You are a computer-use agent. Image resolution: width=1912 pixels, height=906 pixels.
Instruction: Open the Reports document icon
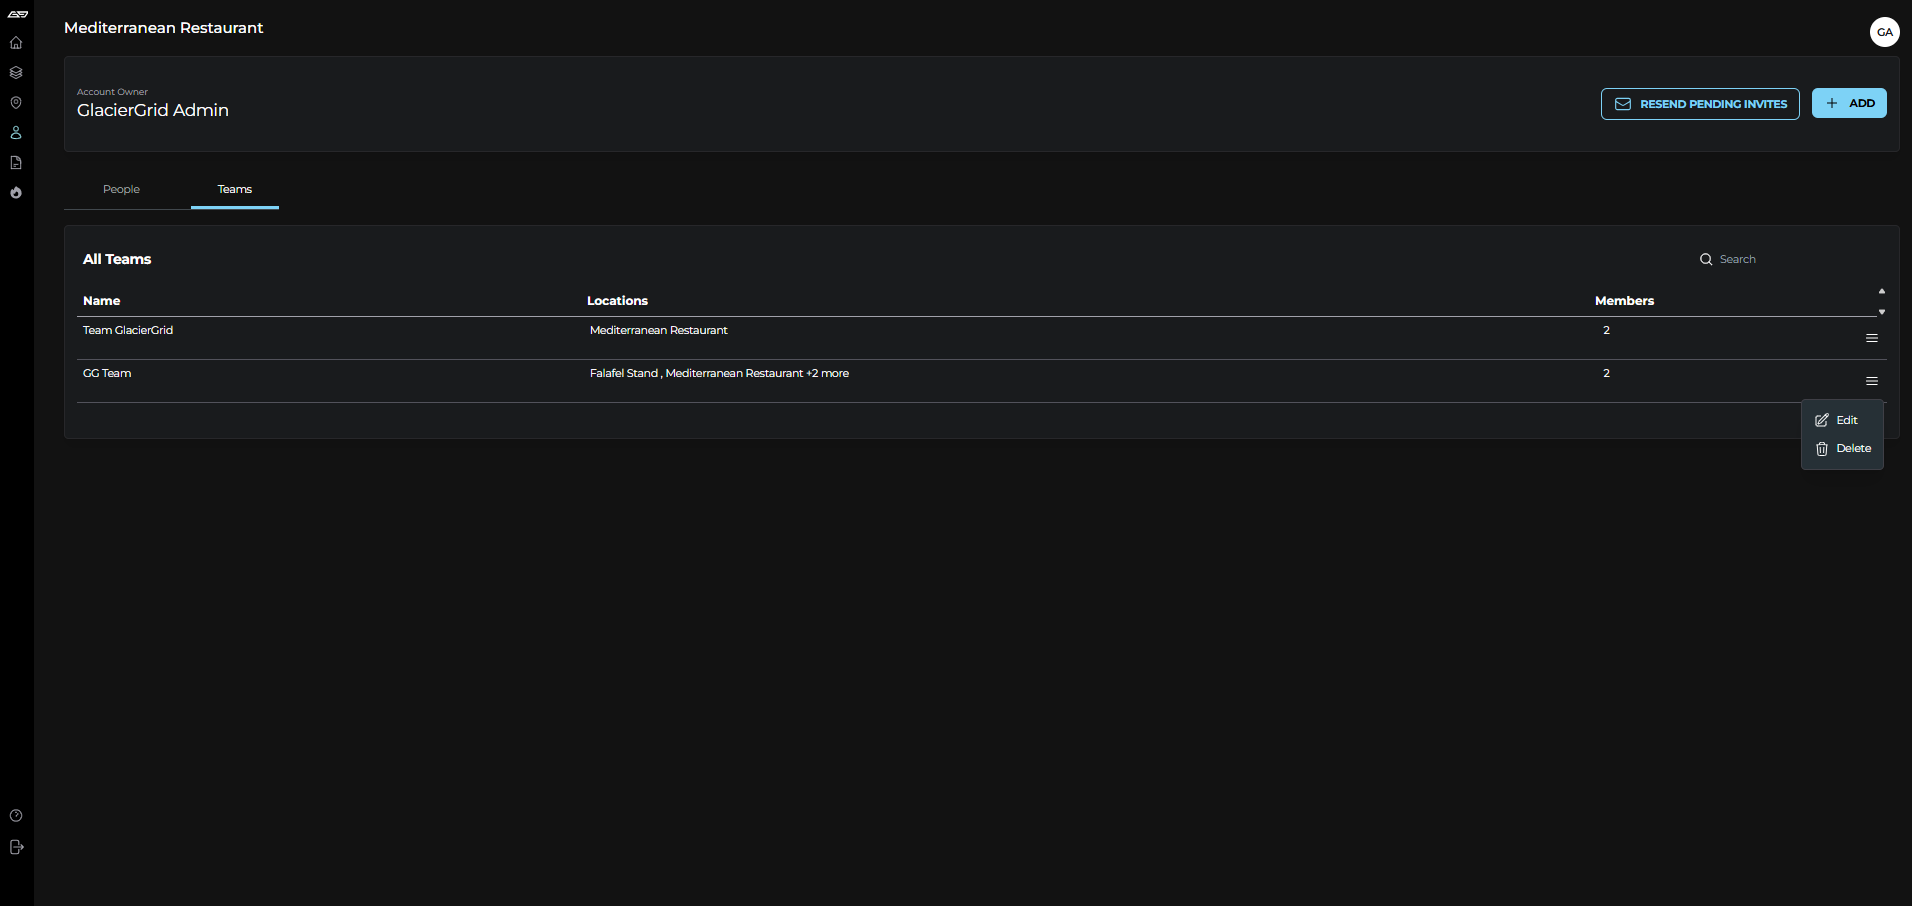(x=16, y=162)
